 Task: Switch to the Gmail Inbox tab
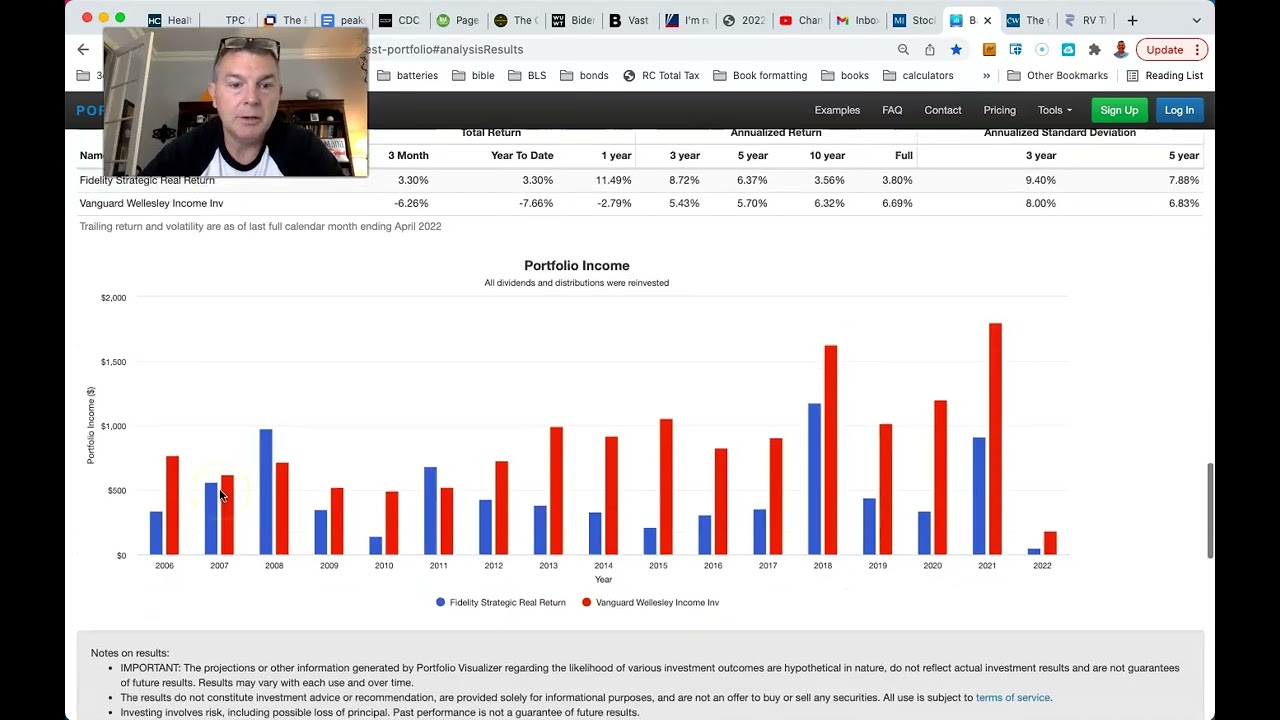coord(857,20)
